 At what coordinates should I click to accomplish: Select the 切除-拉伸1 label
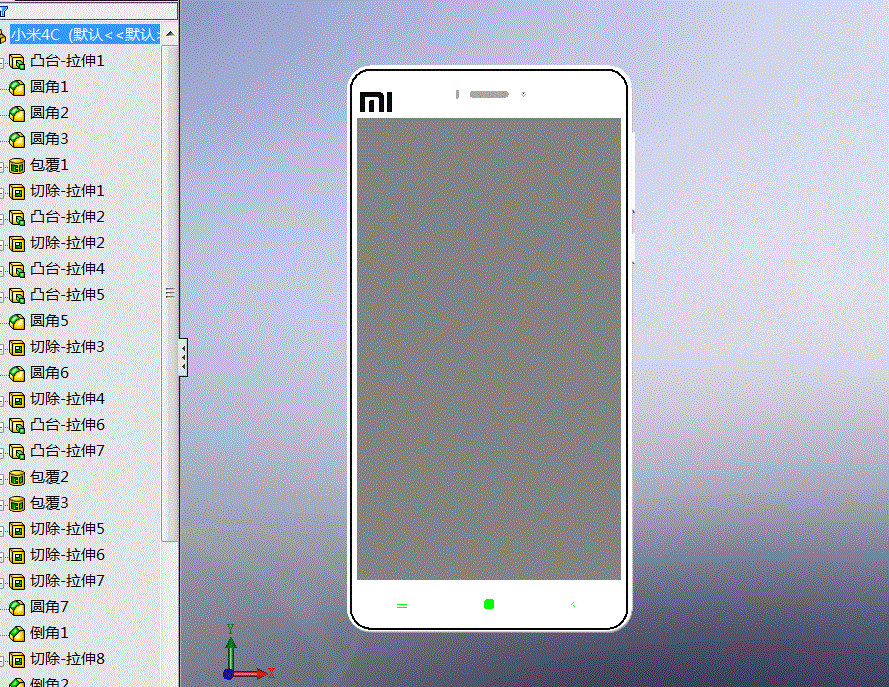tap(67, 191)
